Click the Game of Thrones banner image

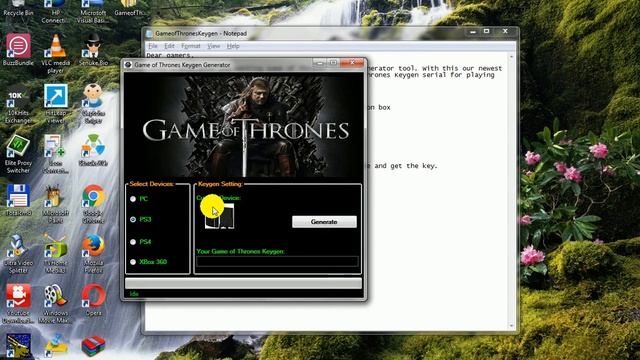coord(244,126)
